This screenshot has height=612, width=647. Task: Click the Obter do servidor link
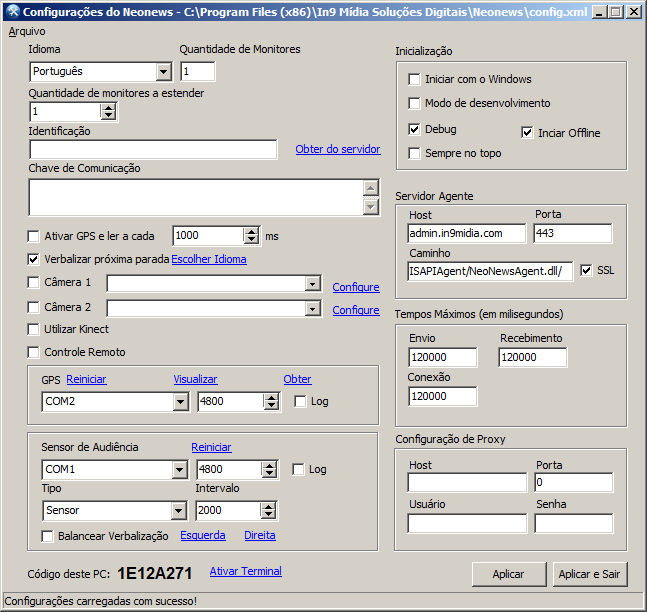[338, 149]
